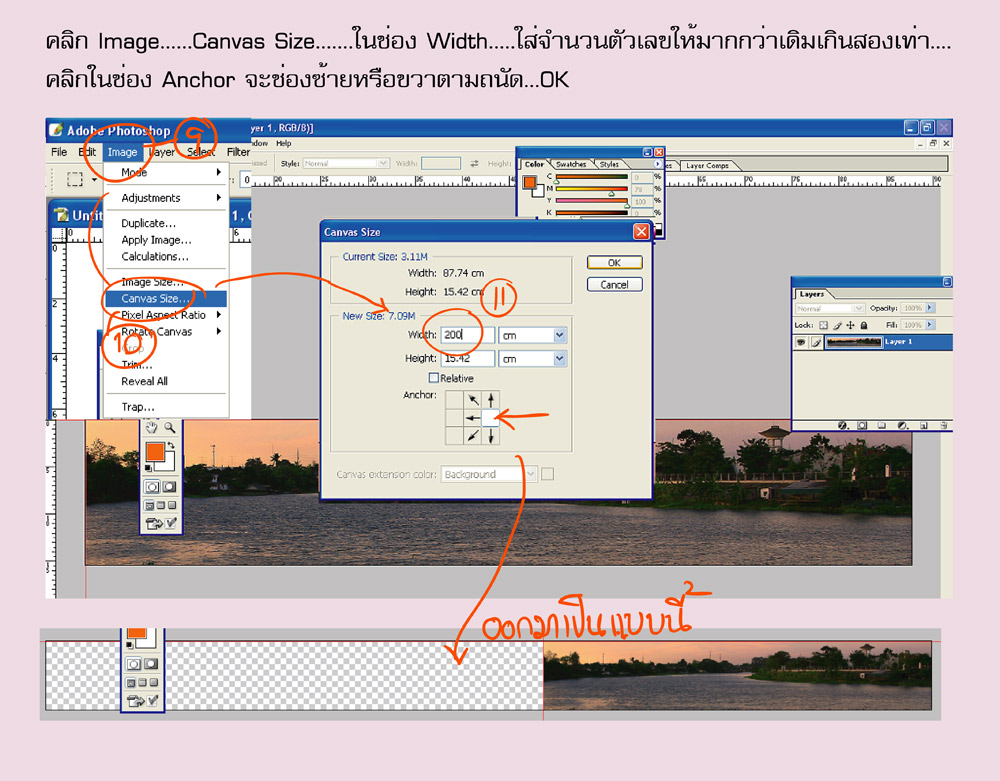Click the Rectangular Marquee tool icon

click(x=74, y=179)
